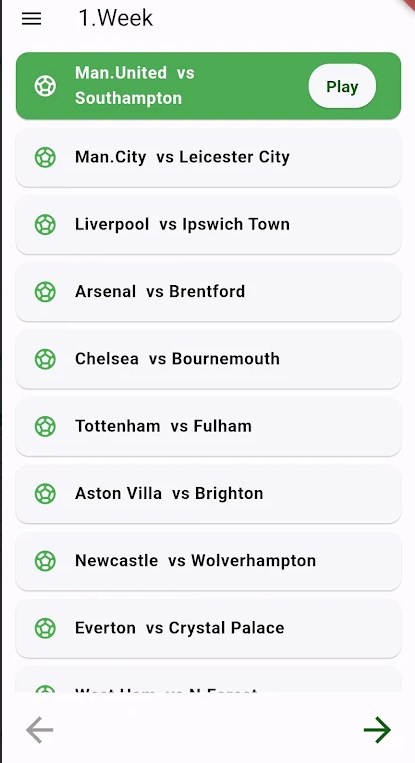Click soccer ball icon beside Chelsea match
The width and height of the screenshot is (415, 763).
[45, 359]
